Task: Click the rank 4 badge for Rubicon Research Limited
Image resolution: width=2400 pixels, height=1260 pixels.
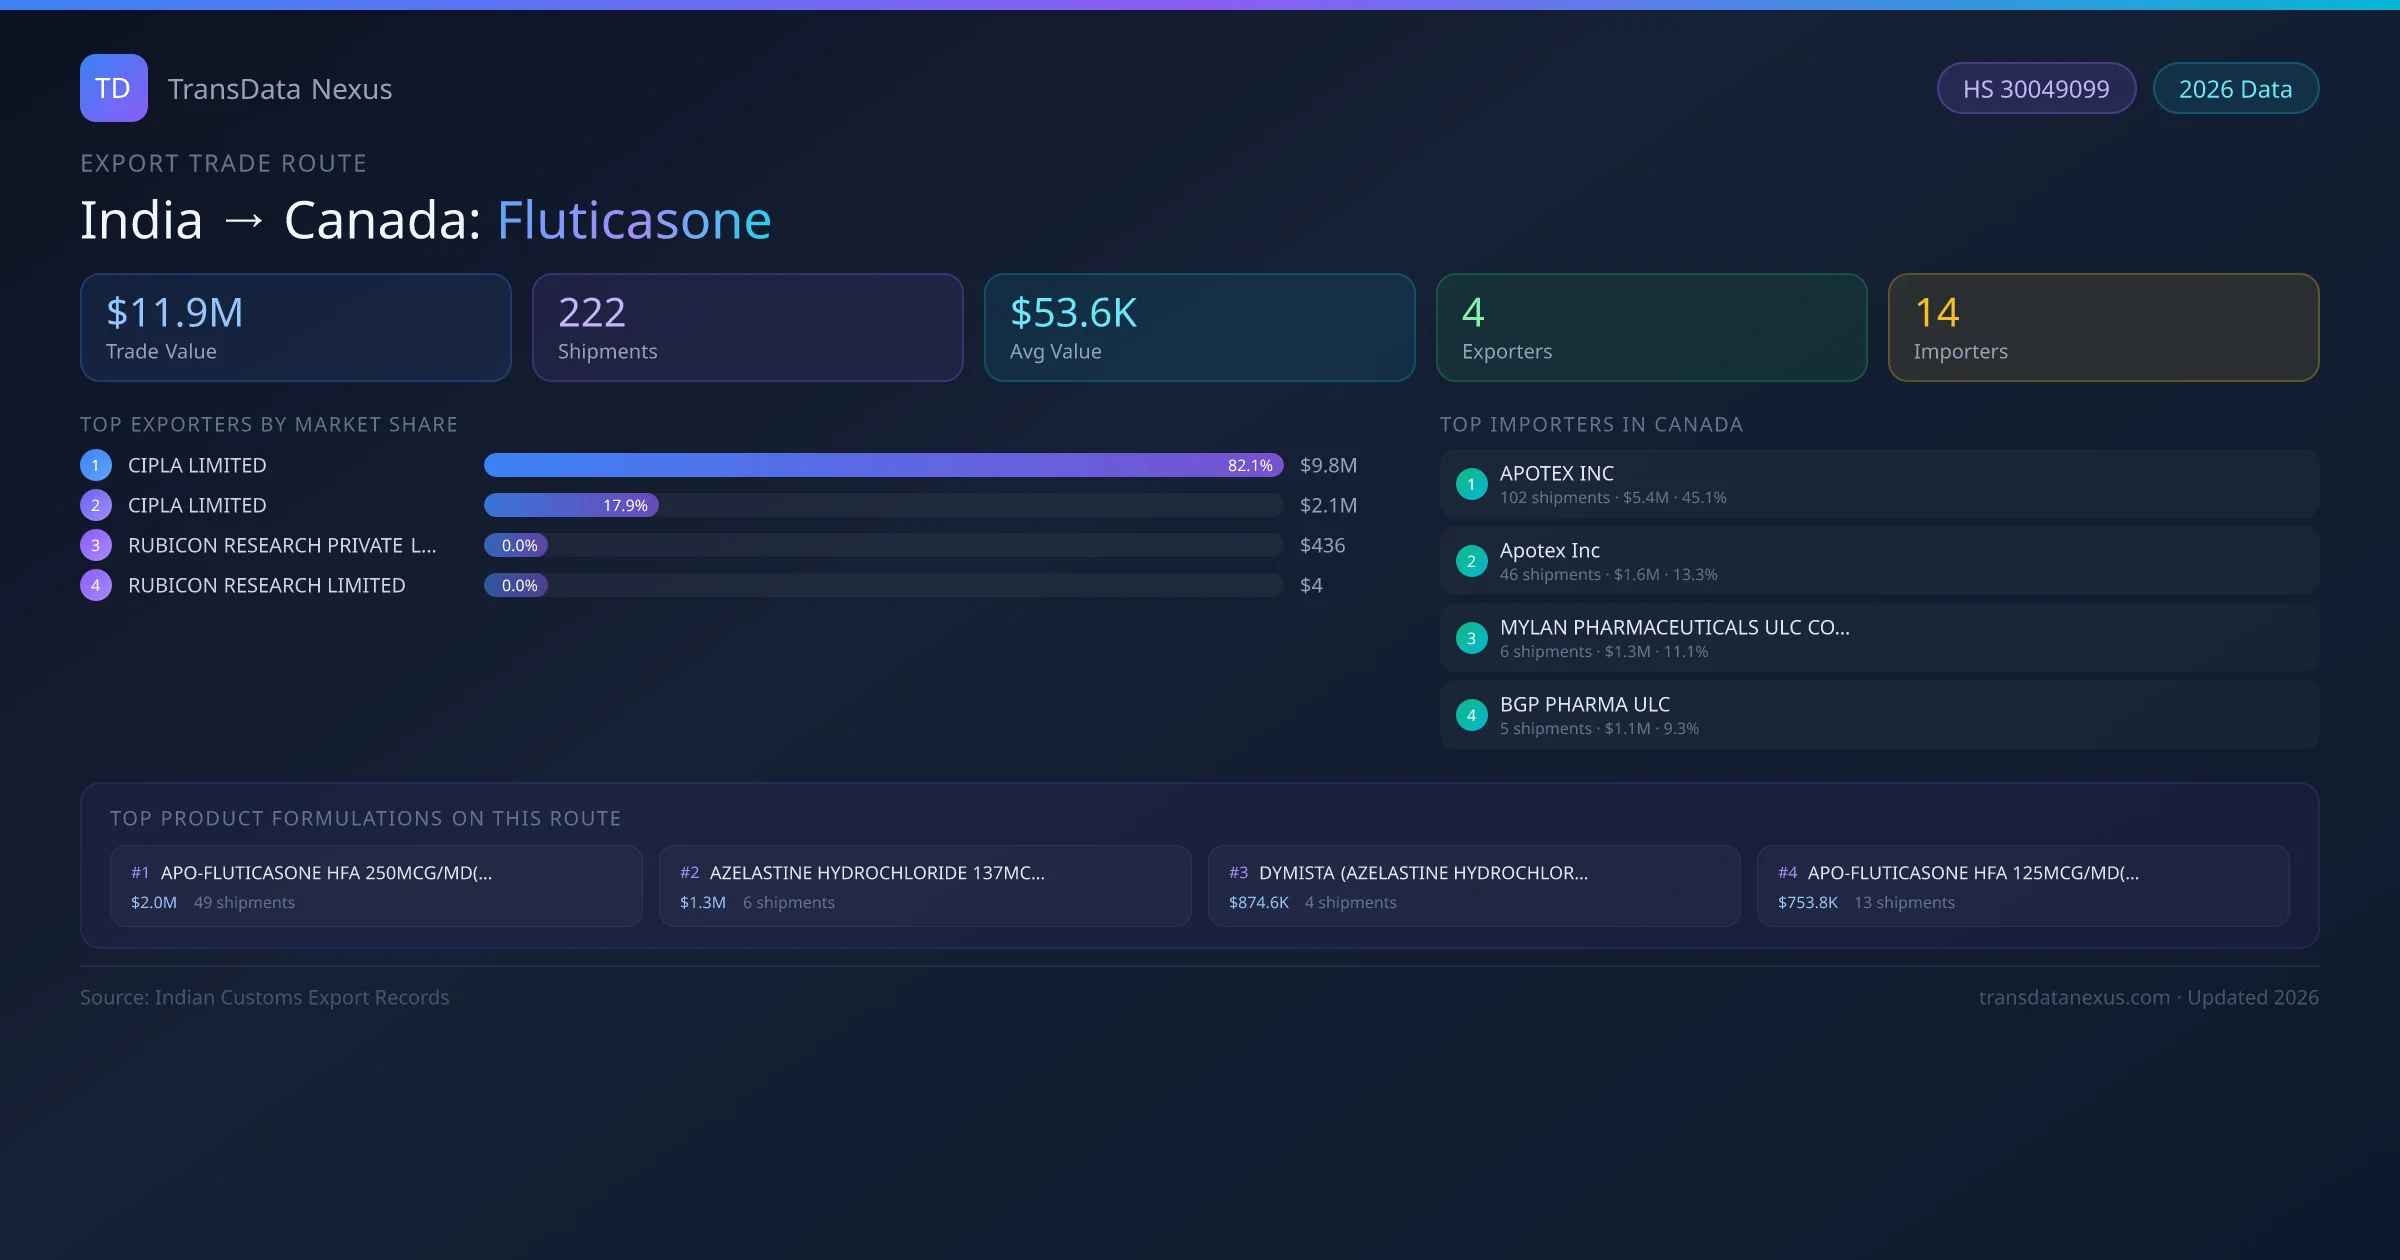Action: click(x=96, y=585)
